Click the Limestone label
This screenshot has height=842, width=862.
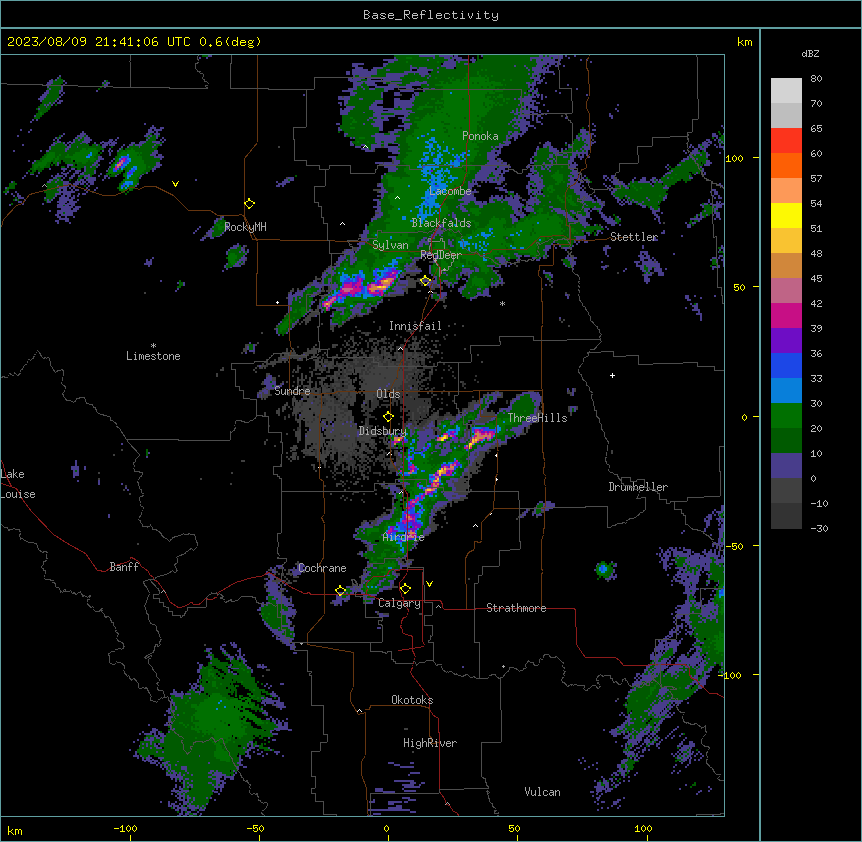coord(153,356)
